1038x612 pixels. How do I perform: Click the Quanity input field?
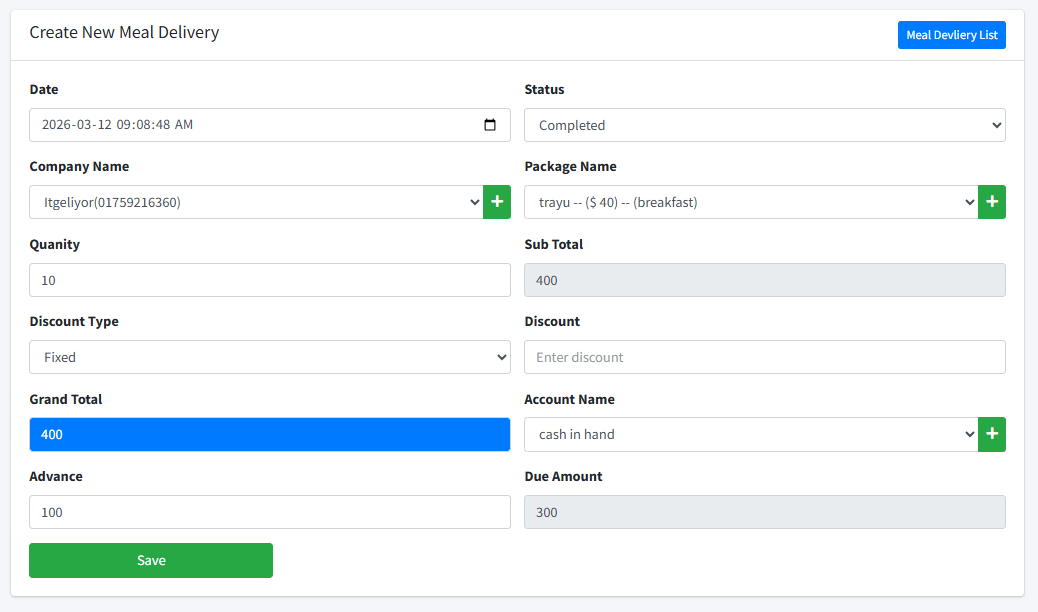click(x=269, y=280)
